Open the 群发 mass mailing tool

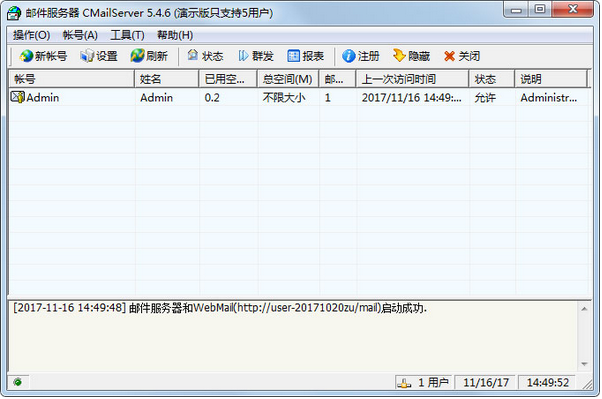pyautogui.click(x=256, y=56)
